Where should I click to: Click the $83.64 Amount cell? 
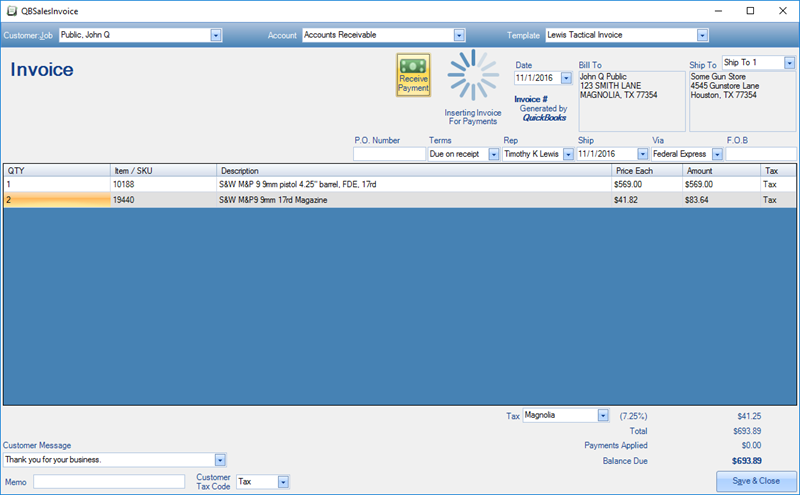(721, 200)
